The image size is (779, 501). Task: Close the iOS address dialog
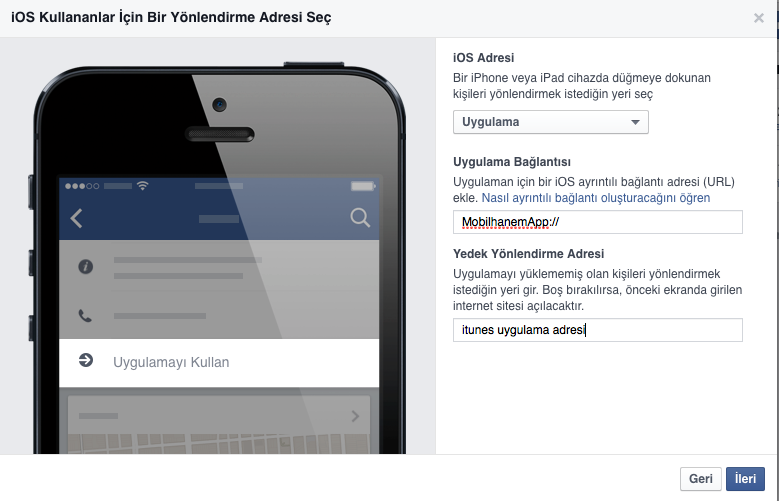coord(758,18)
